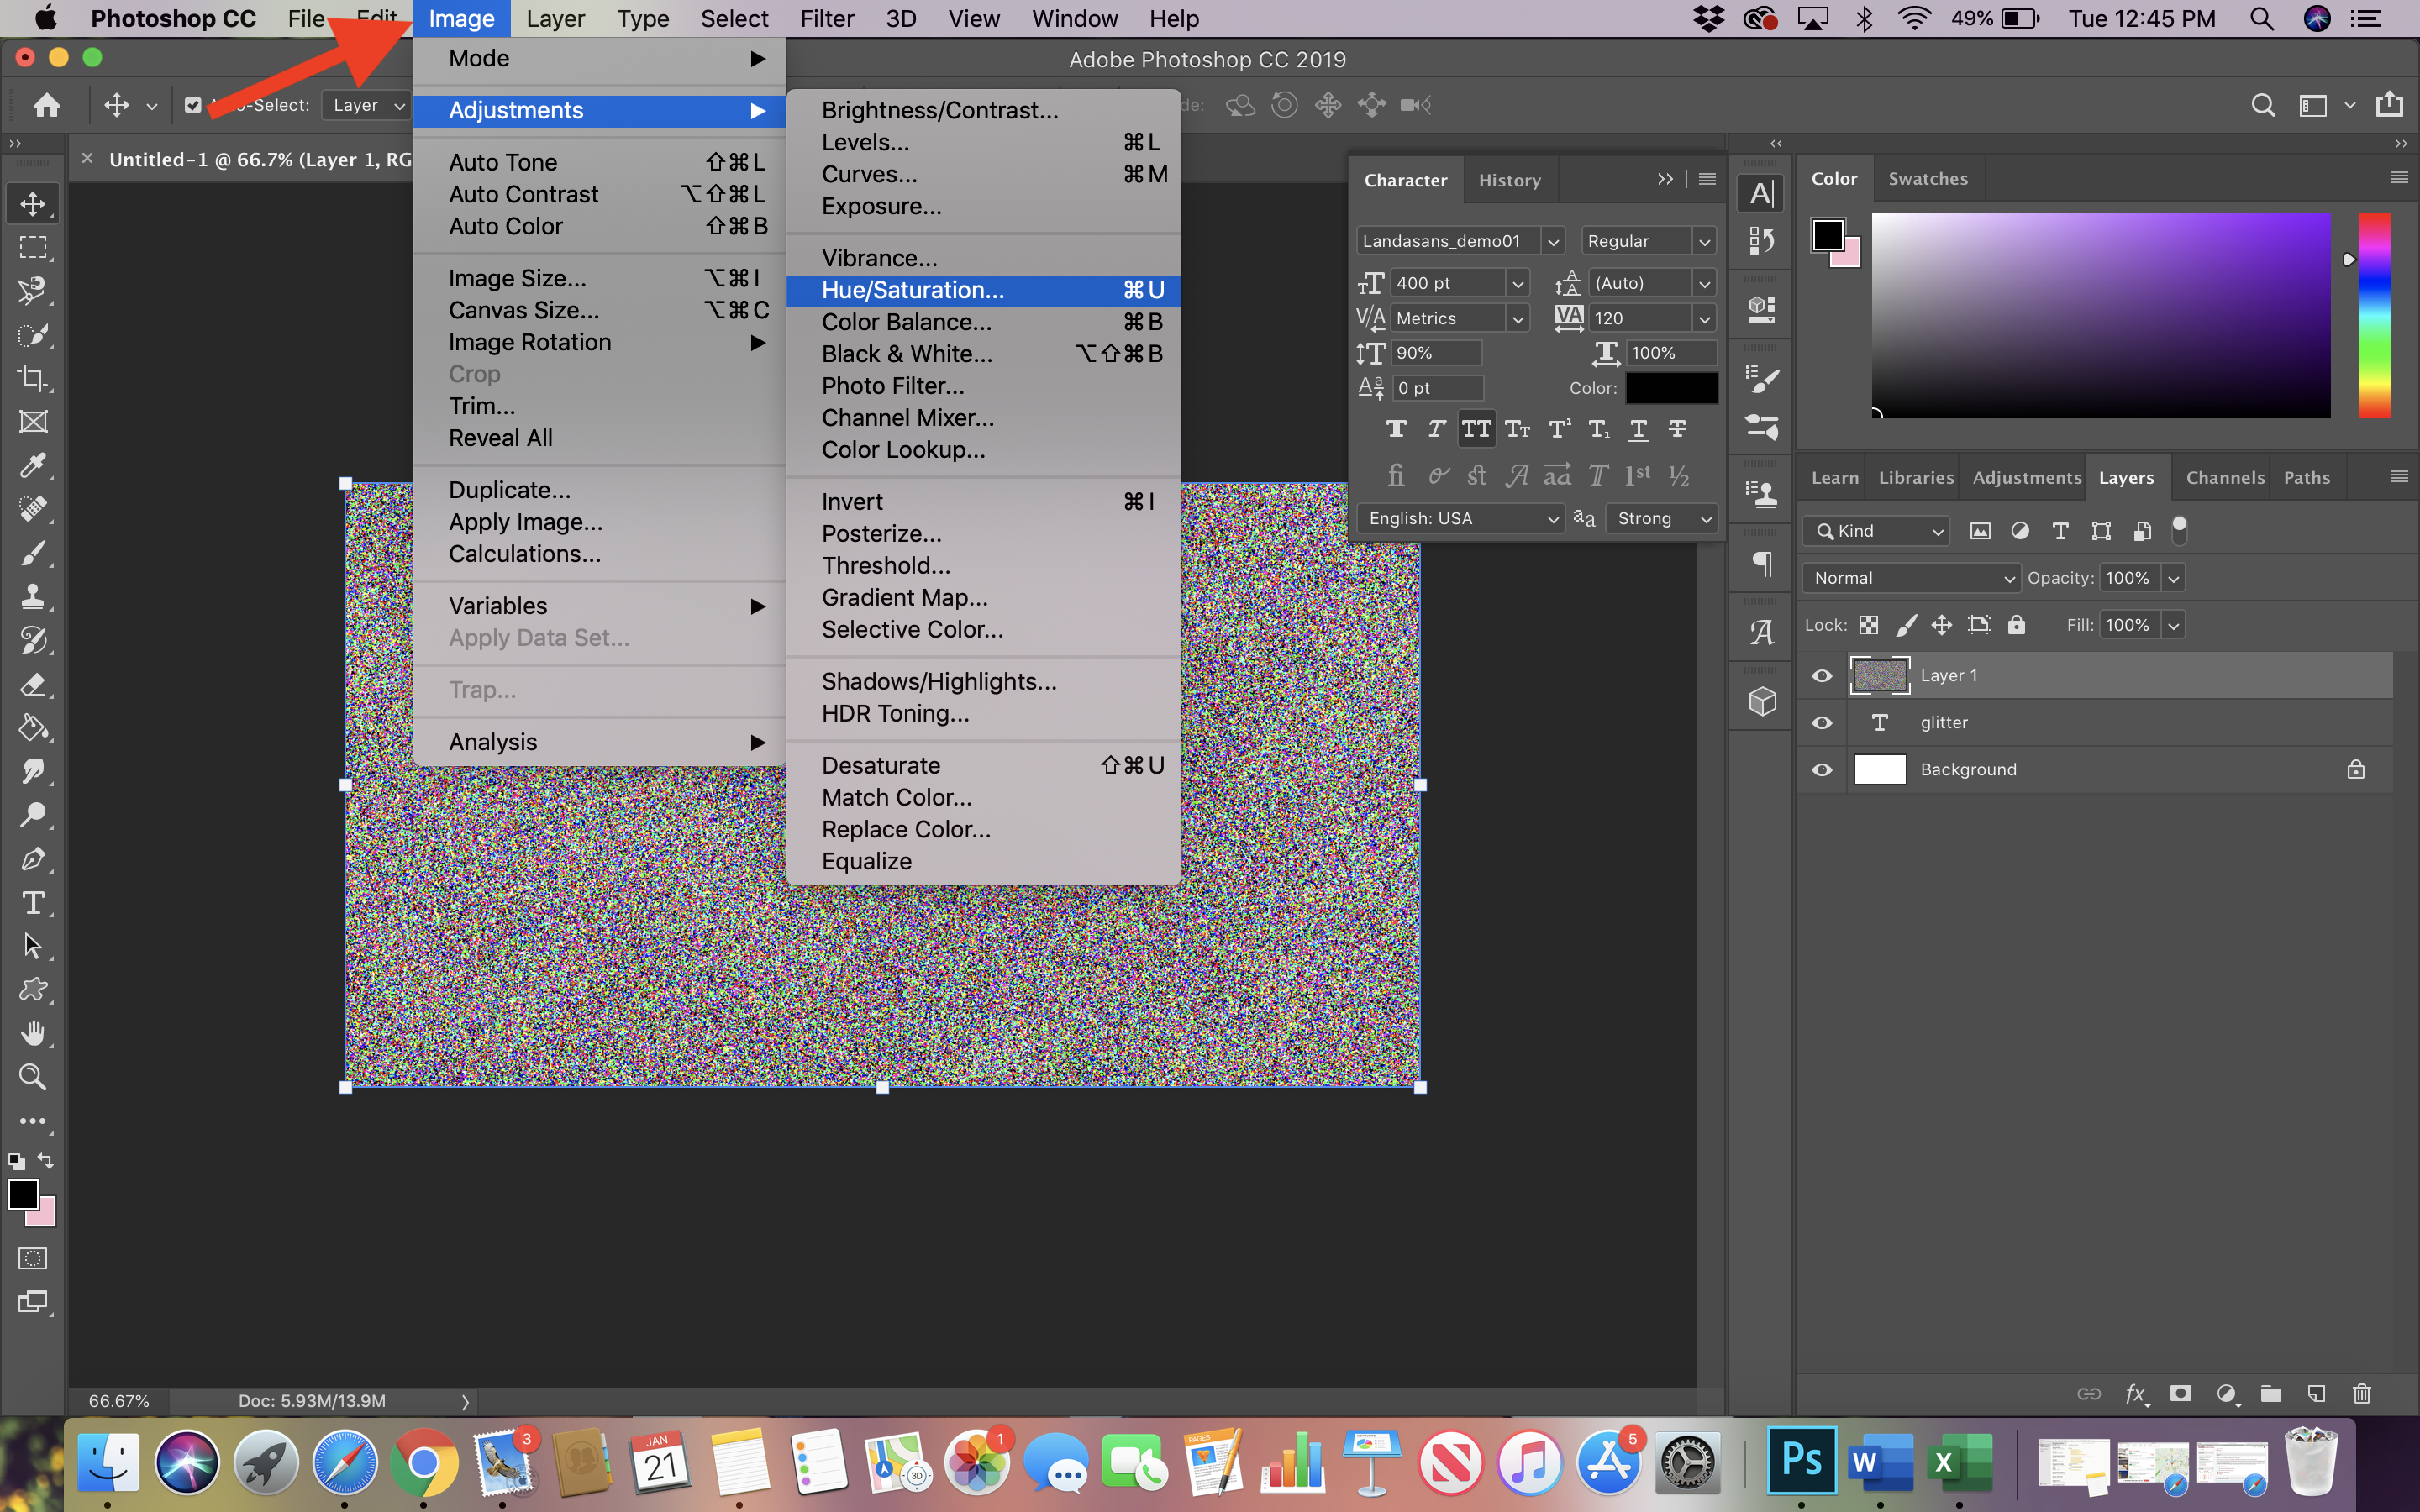This screenshot has height=1512, width=2420.
Task: Create a new group folder icon
Action: tap(2271, 1394)
